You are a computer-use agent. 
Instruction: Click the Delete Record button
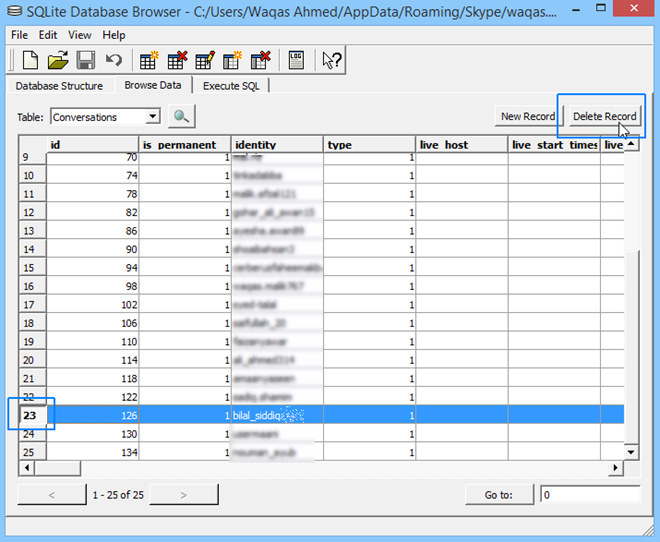(x=604, y=116)
